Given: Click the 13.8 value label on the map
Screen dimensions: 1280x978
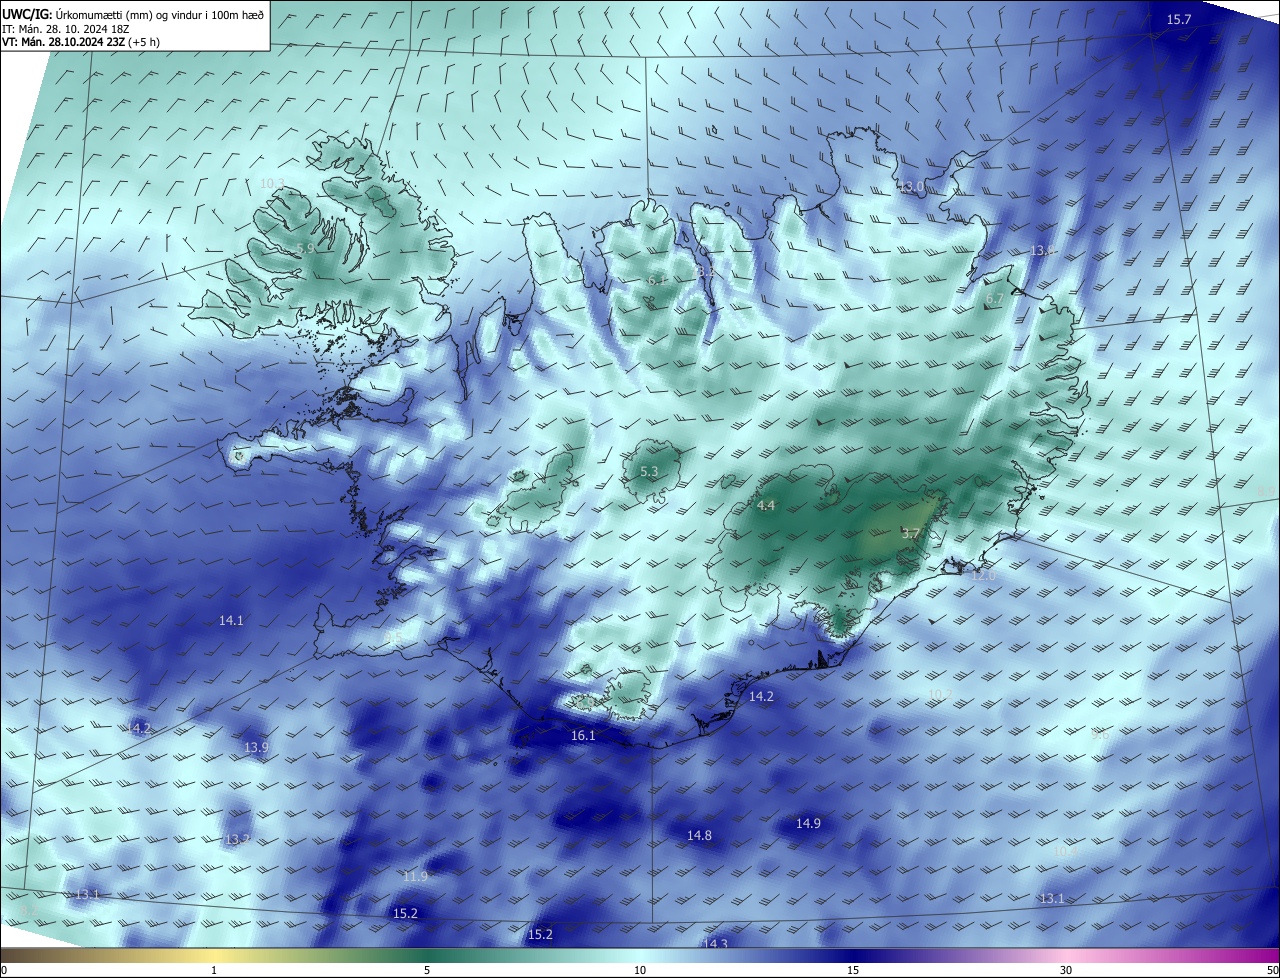Looking at the screenshot, I should point(1043,250).
